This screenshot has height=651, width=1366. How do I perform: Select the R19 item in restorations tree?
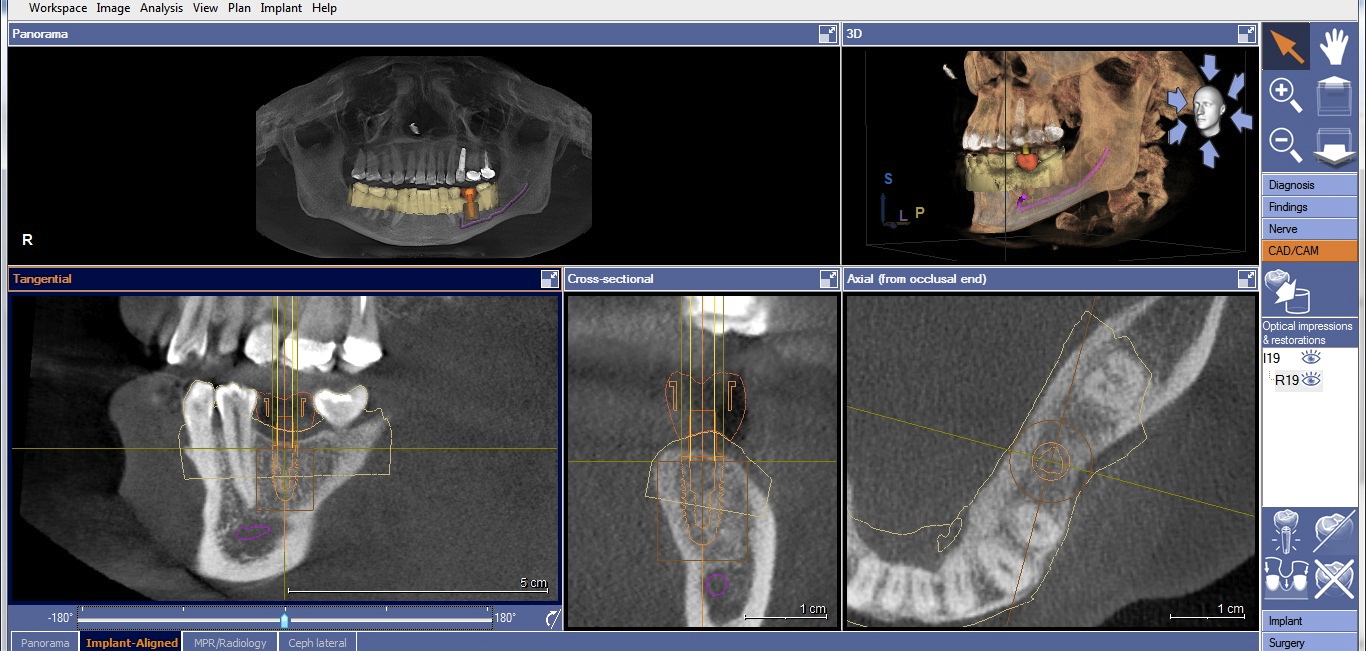(1286, 380)
